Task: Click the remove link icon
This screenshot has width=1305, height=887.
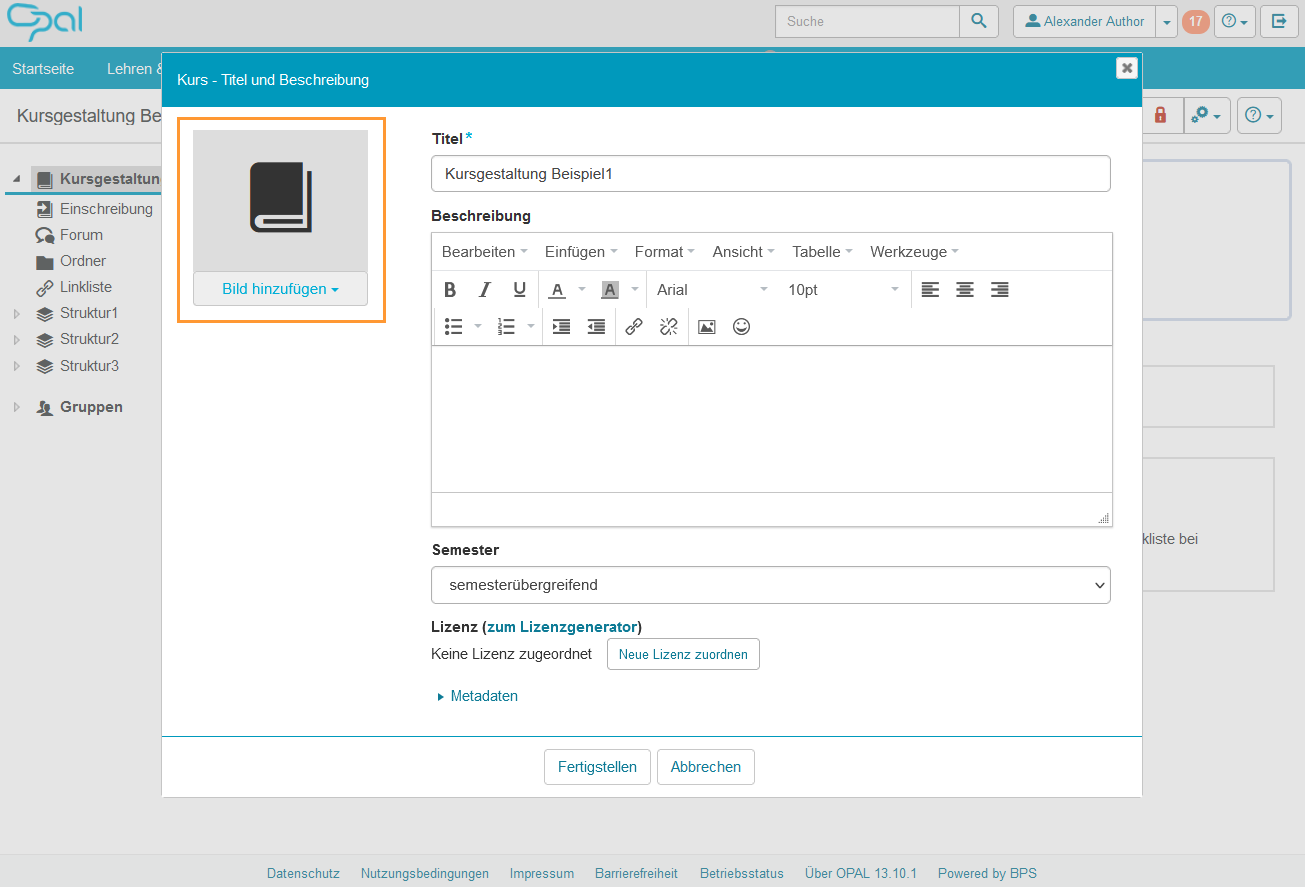Action: [669, 327]
